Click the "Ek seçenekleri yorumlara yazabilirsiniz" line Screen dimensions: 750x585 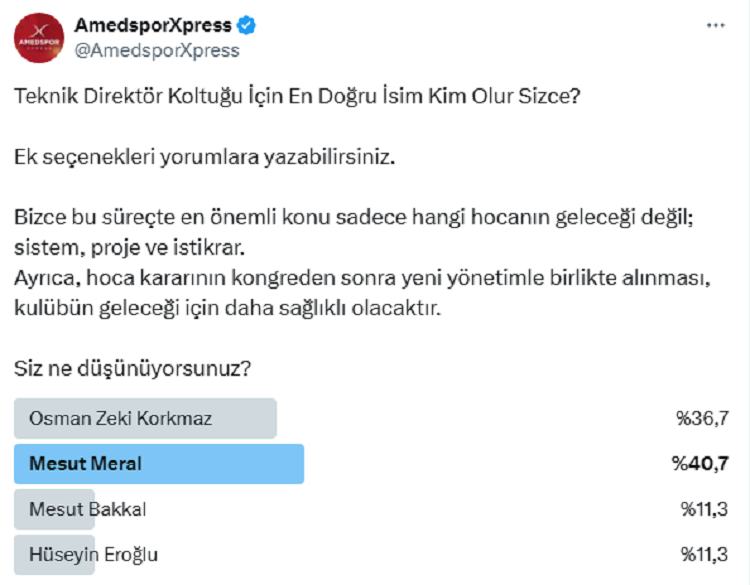click(205, 157)
